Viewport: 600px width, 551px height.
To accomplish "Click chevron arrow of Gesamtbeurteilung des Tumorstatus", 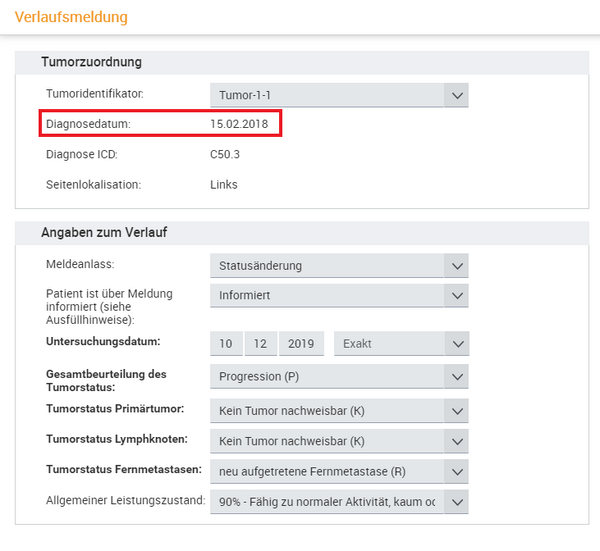I will pyautogui.click(x=457, y=377).
